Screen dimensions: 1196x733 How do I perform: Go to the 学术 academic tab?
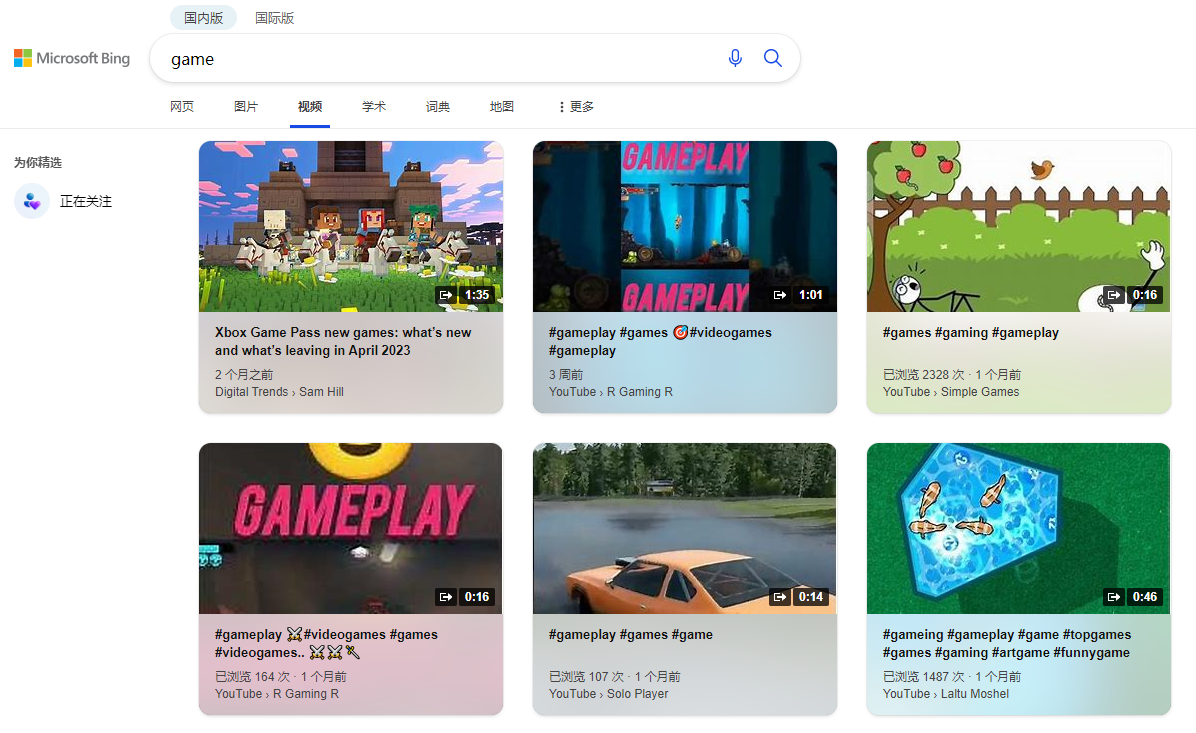tap(374, 107)
